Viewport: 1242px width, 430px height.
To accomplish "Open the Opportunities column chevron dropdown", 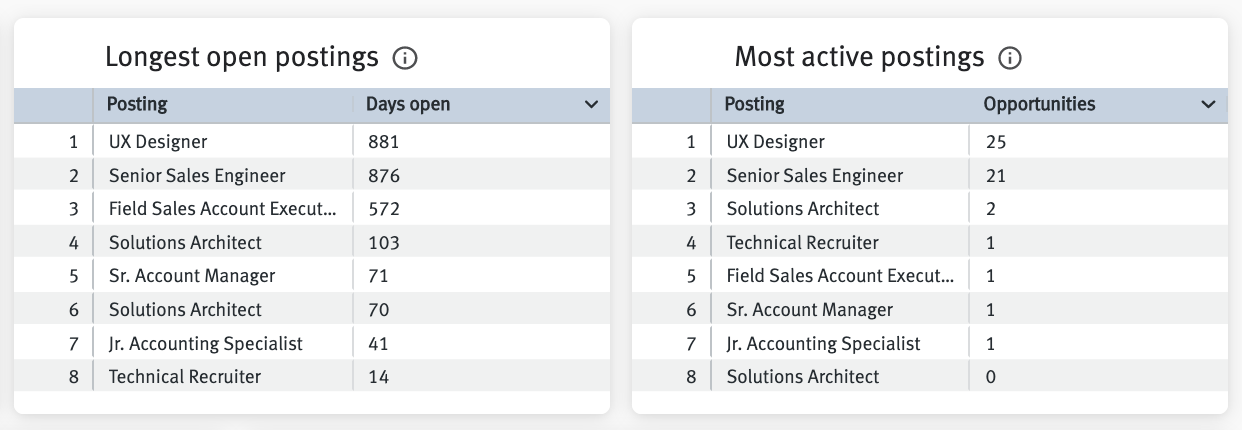I will click(x=1208, y=105).
